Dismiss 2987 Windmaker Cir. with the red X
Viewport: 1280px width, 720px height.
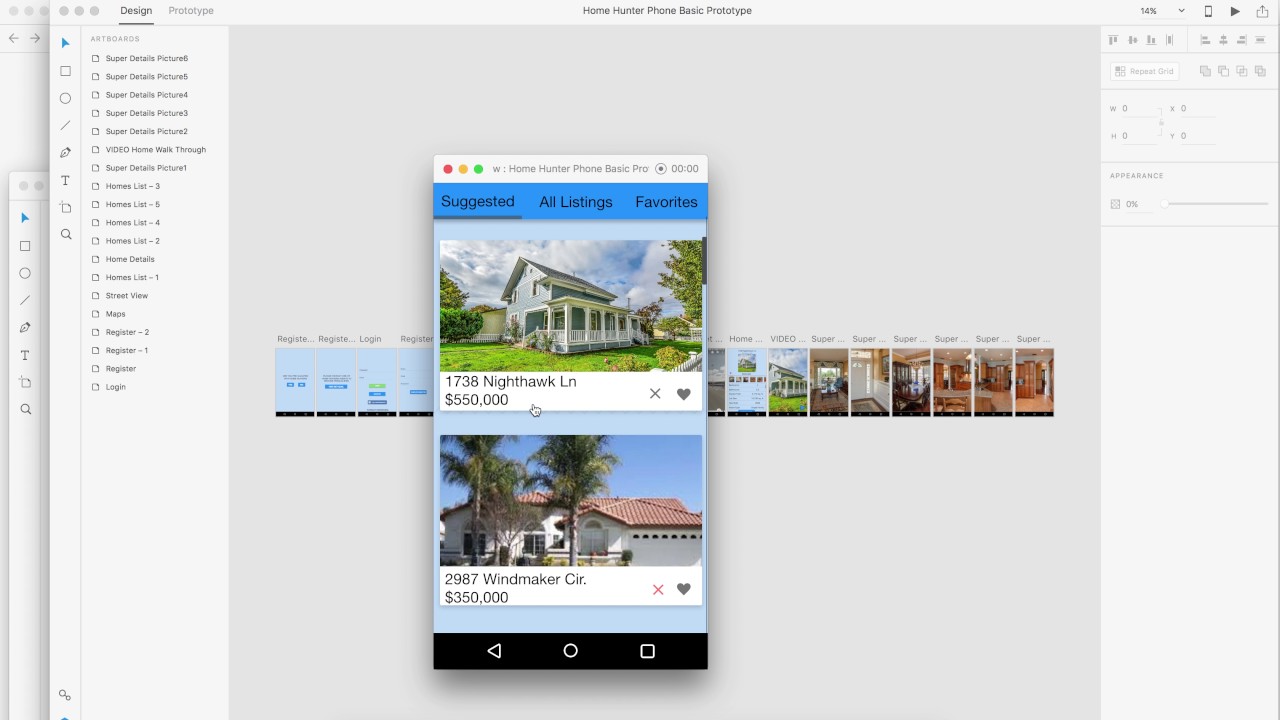[658, 590]
